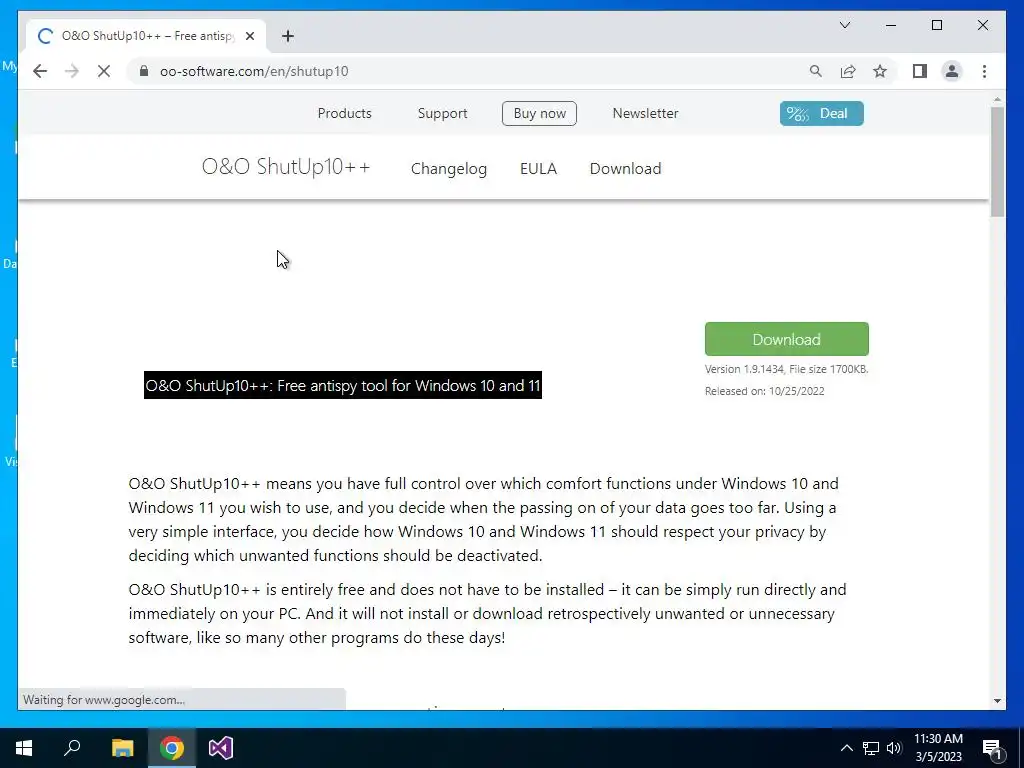View site security lock info
The image size is (1024, 768).
144,71
